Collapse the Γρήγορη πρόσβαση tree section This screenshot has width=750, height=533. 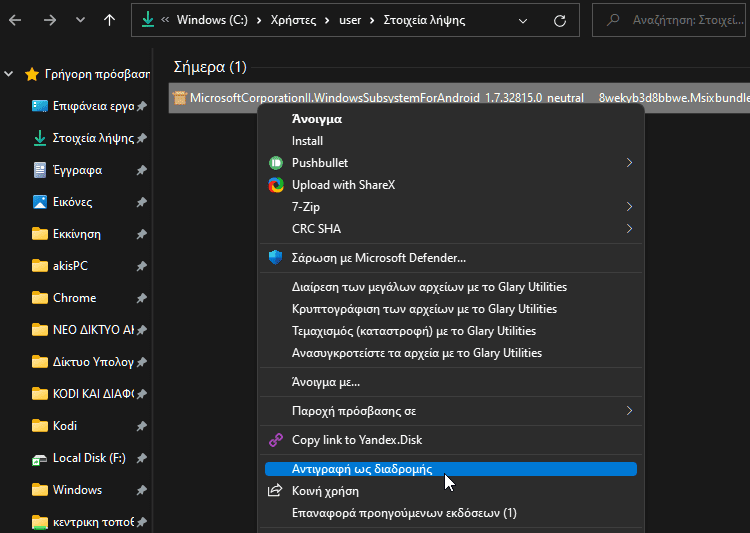coord(9,74)
